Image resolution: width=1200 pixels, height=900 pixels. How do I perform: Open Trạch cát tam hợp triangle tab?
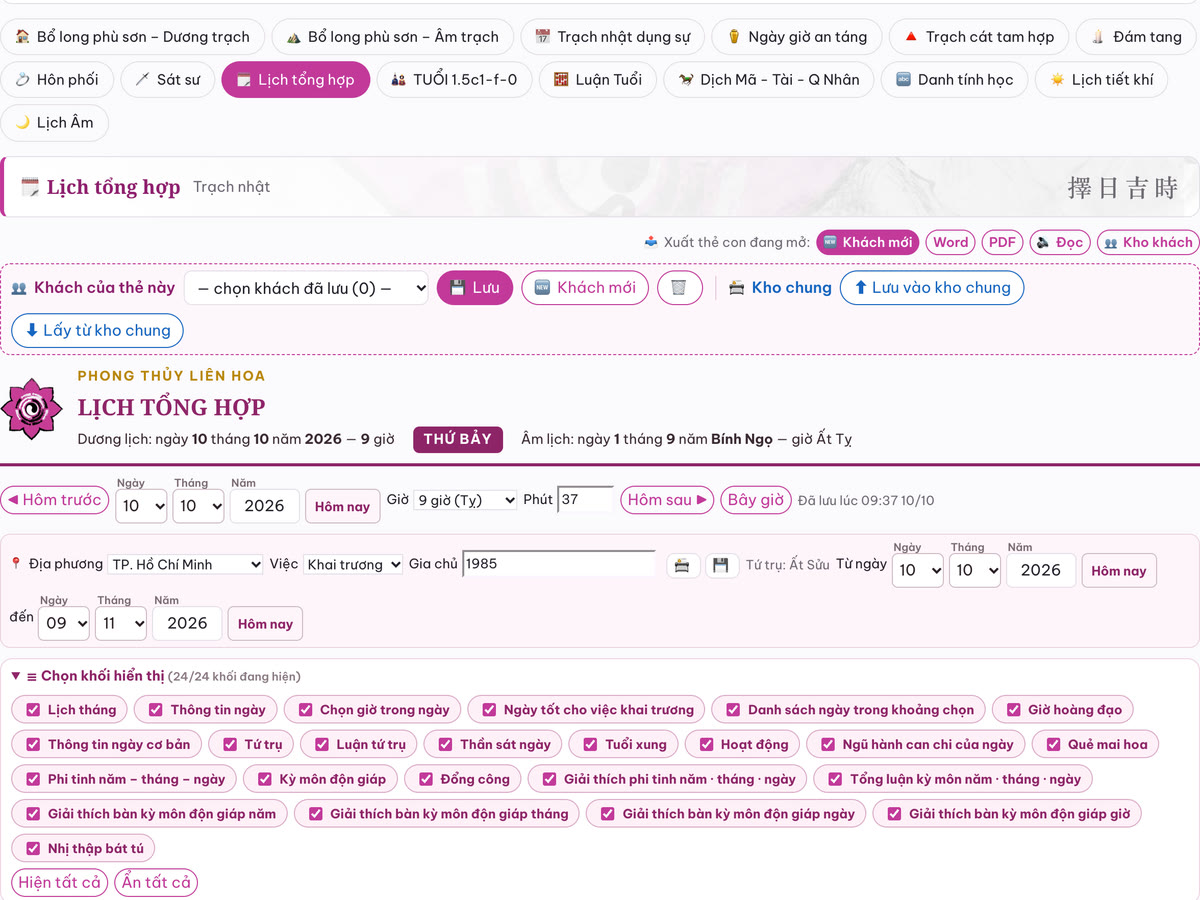coord(978,37)
